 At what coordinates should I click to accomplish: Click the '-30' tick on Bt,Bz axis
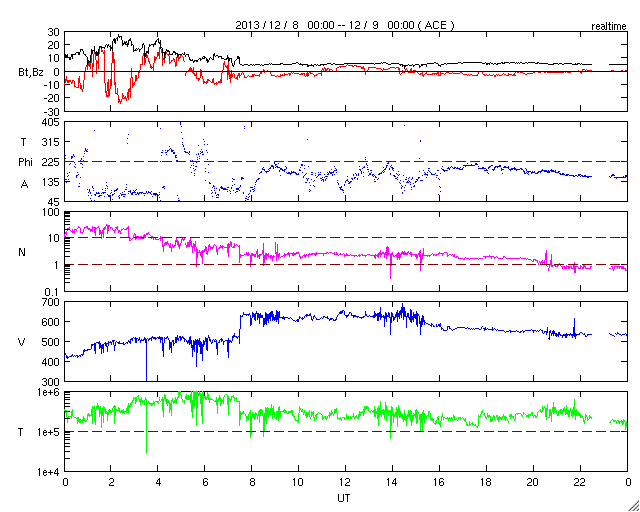(x=51, y=111)
